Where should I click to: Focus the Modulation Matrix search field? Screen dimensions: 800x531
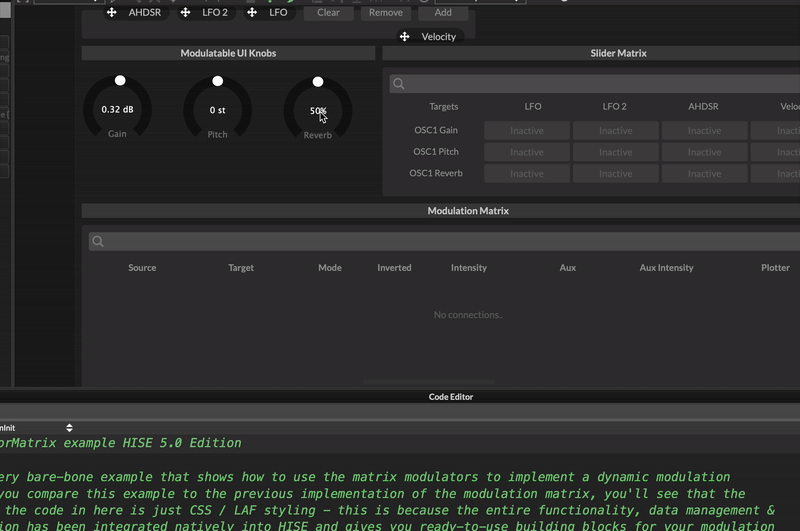tap(444, 241)
